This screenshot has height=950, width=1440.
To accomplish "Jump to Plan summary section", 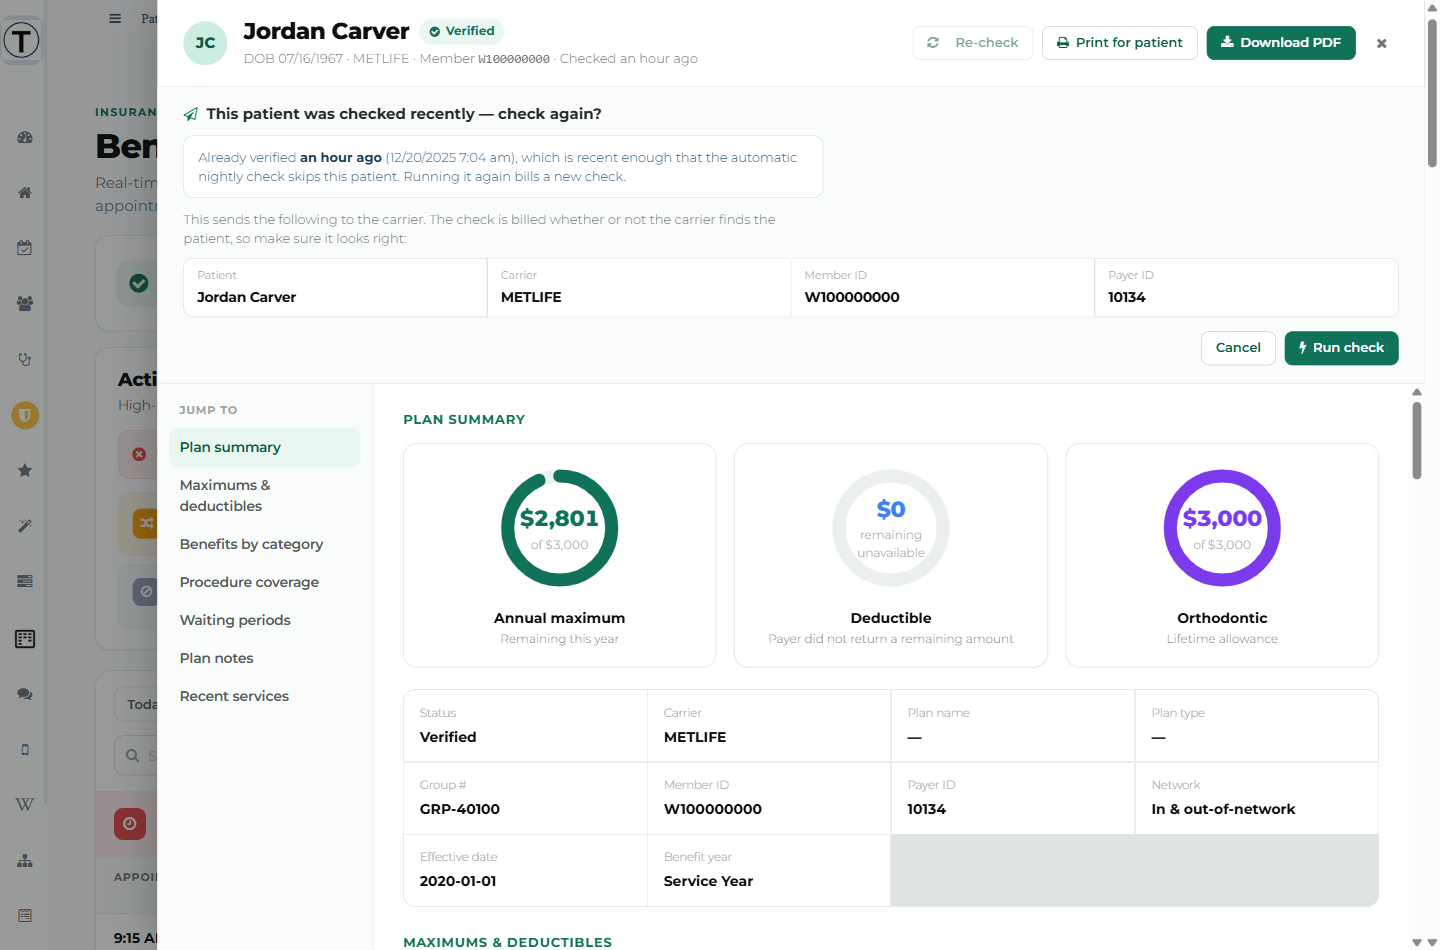I will [265, 447].
